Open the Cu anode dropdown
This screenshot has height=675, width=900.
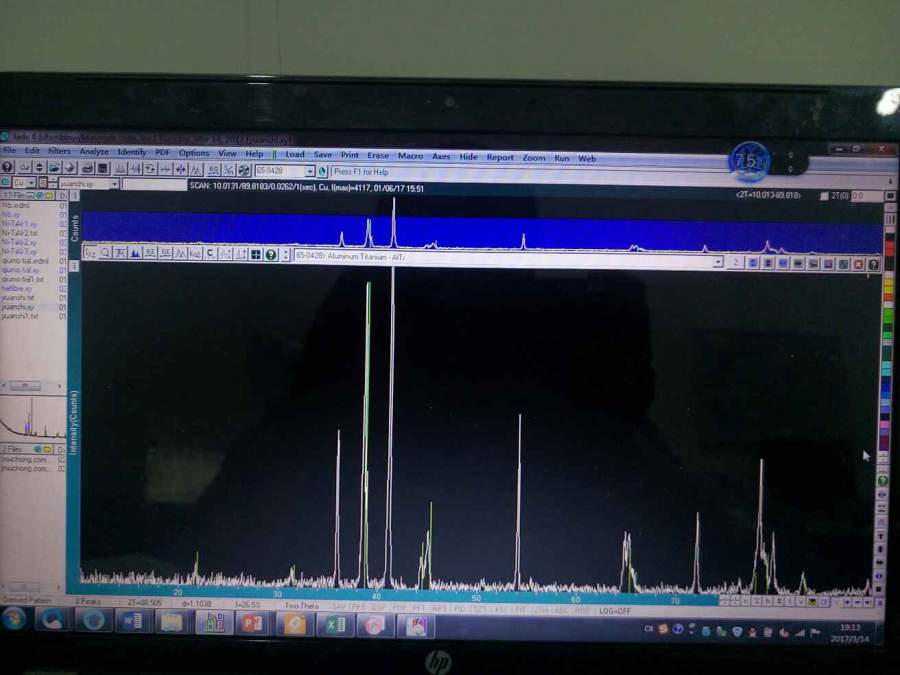coord(31,183)
